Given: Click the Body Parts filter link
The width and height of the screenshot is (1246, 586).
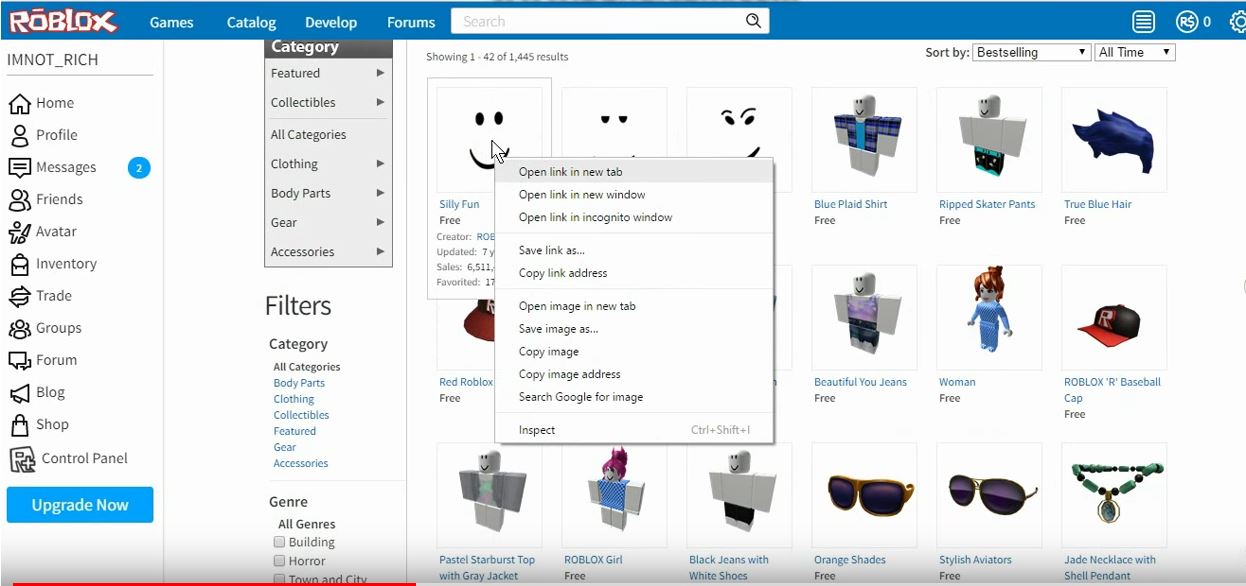Looking at the screenshot, I should (299, 383).
